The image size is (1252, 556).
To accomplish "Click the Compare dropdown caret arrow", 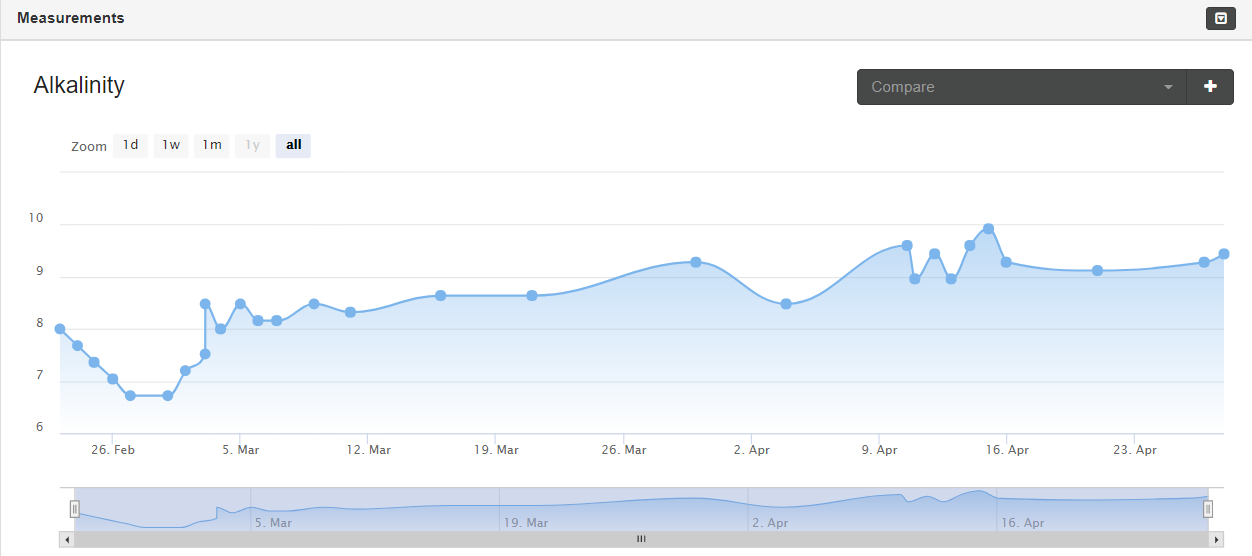I will pos(1167,87).
